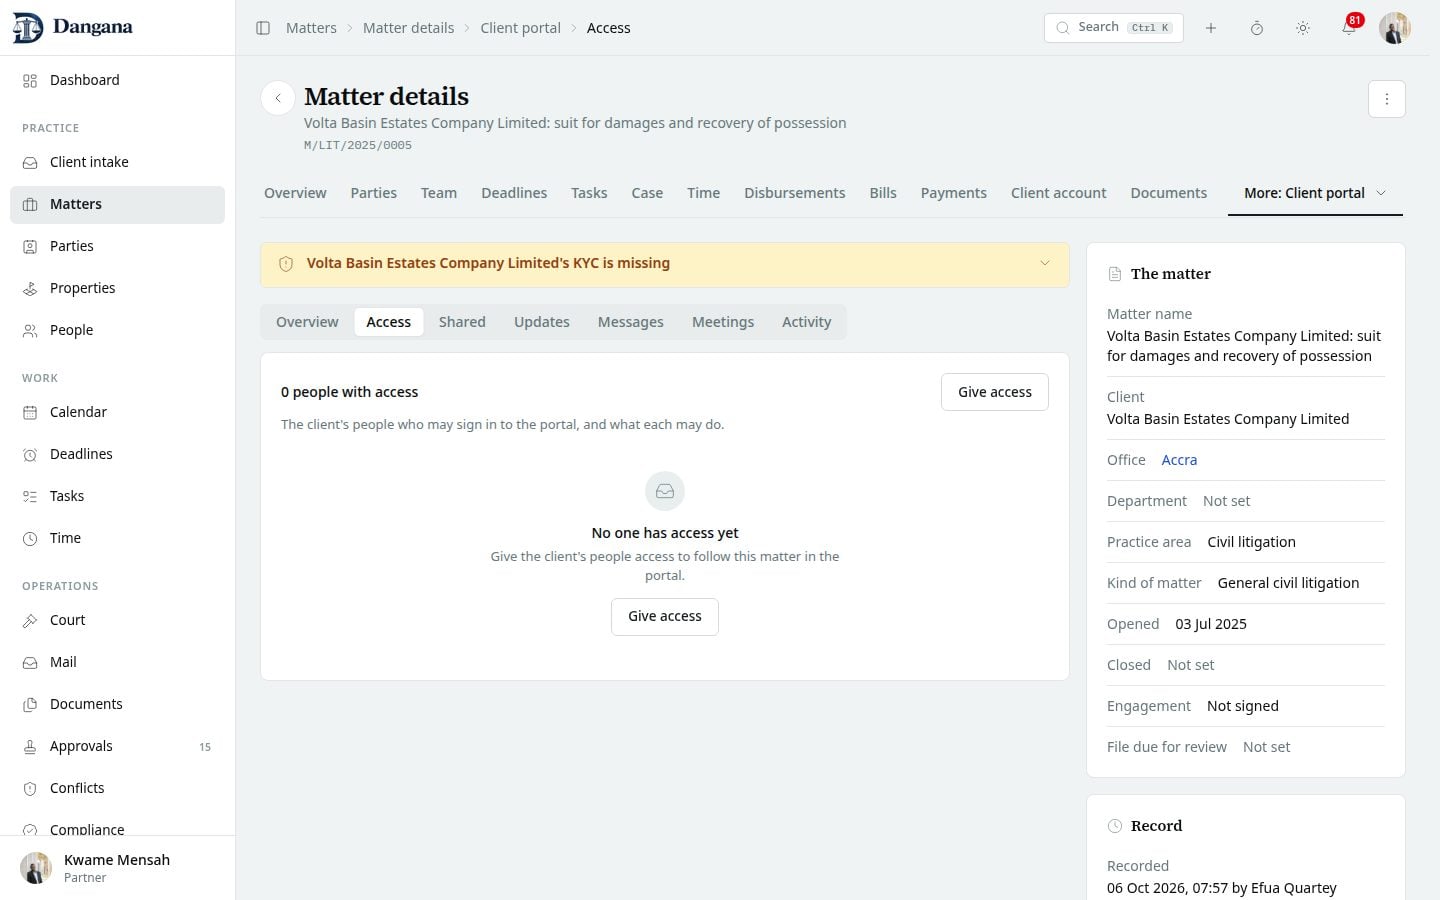Open Dashboard from the sidebar
The image size is (1440, 900).
pos(117,80)
